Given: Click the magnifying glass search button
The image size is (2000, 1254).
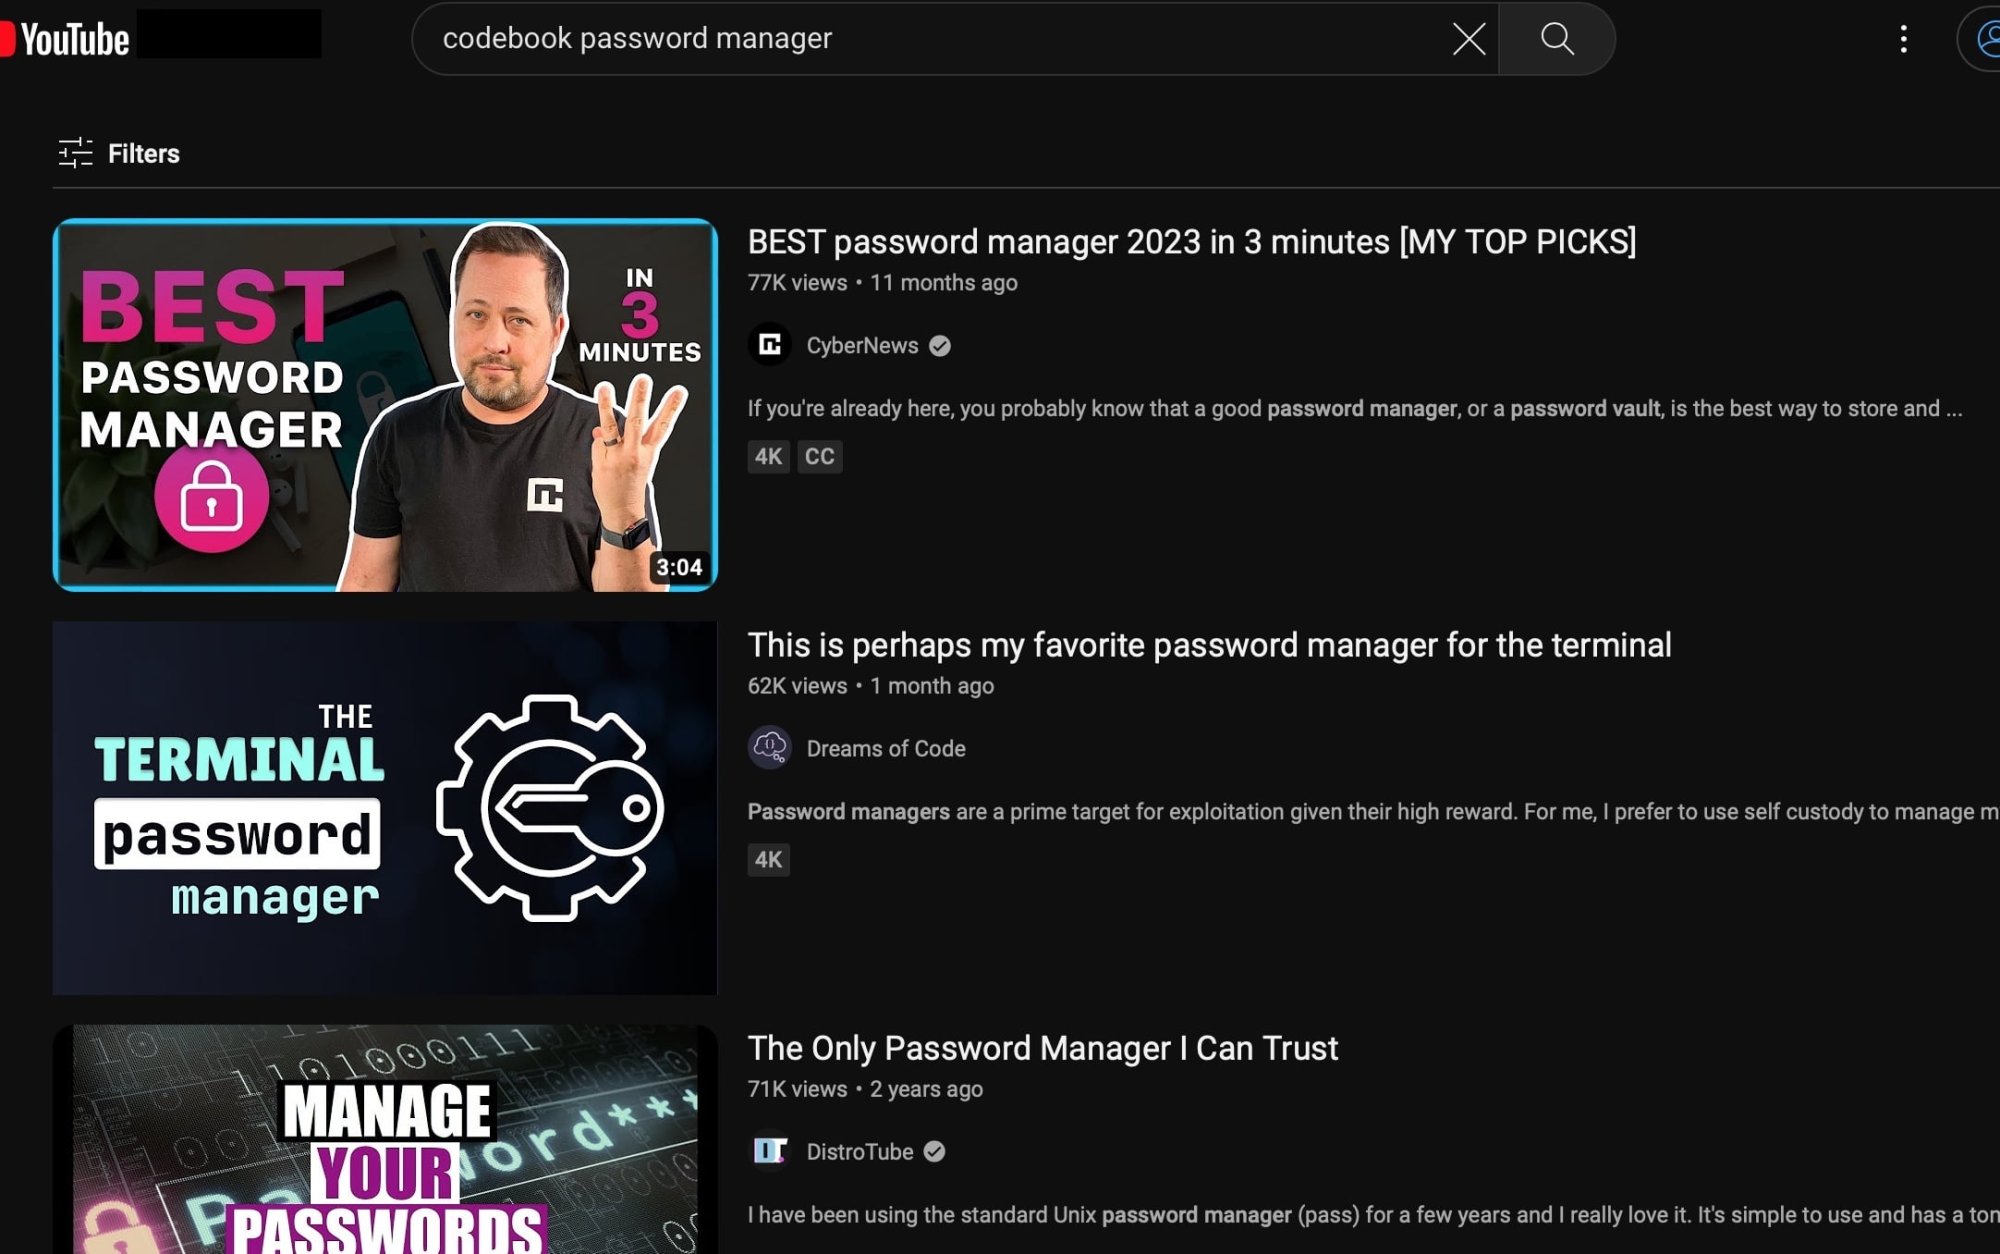Looking at the screenshot, I should 1556,39.
